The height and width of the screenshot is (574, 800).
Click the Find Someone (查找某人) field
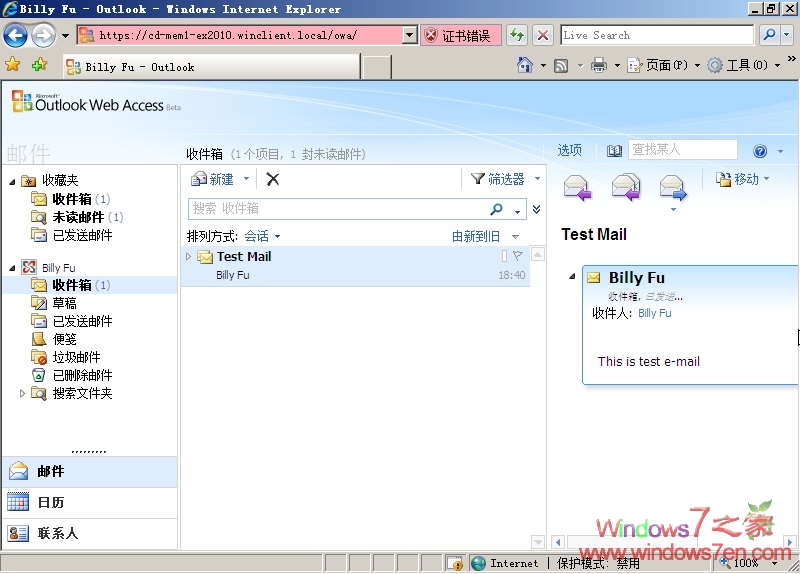pyautogui.click(x=683, y=150)
